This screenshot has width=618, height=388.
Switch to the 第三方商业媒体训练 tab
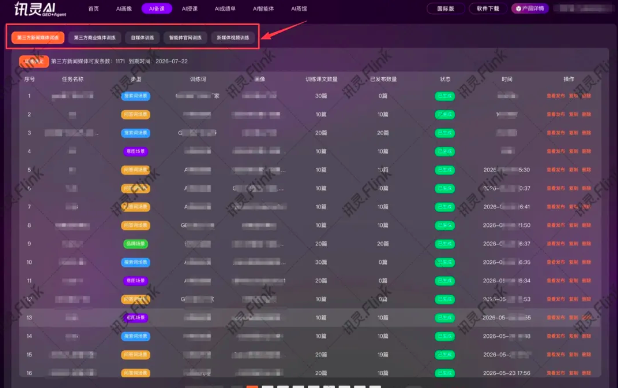(x=95, y=37)
